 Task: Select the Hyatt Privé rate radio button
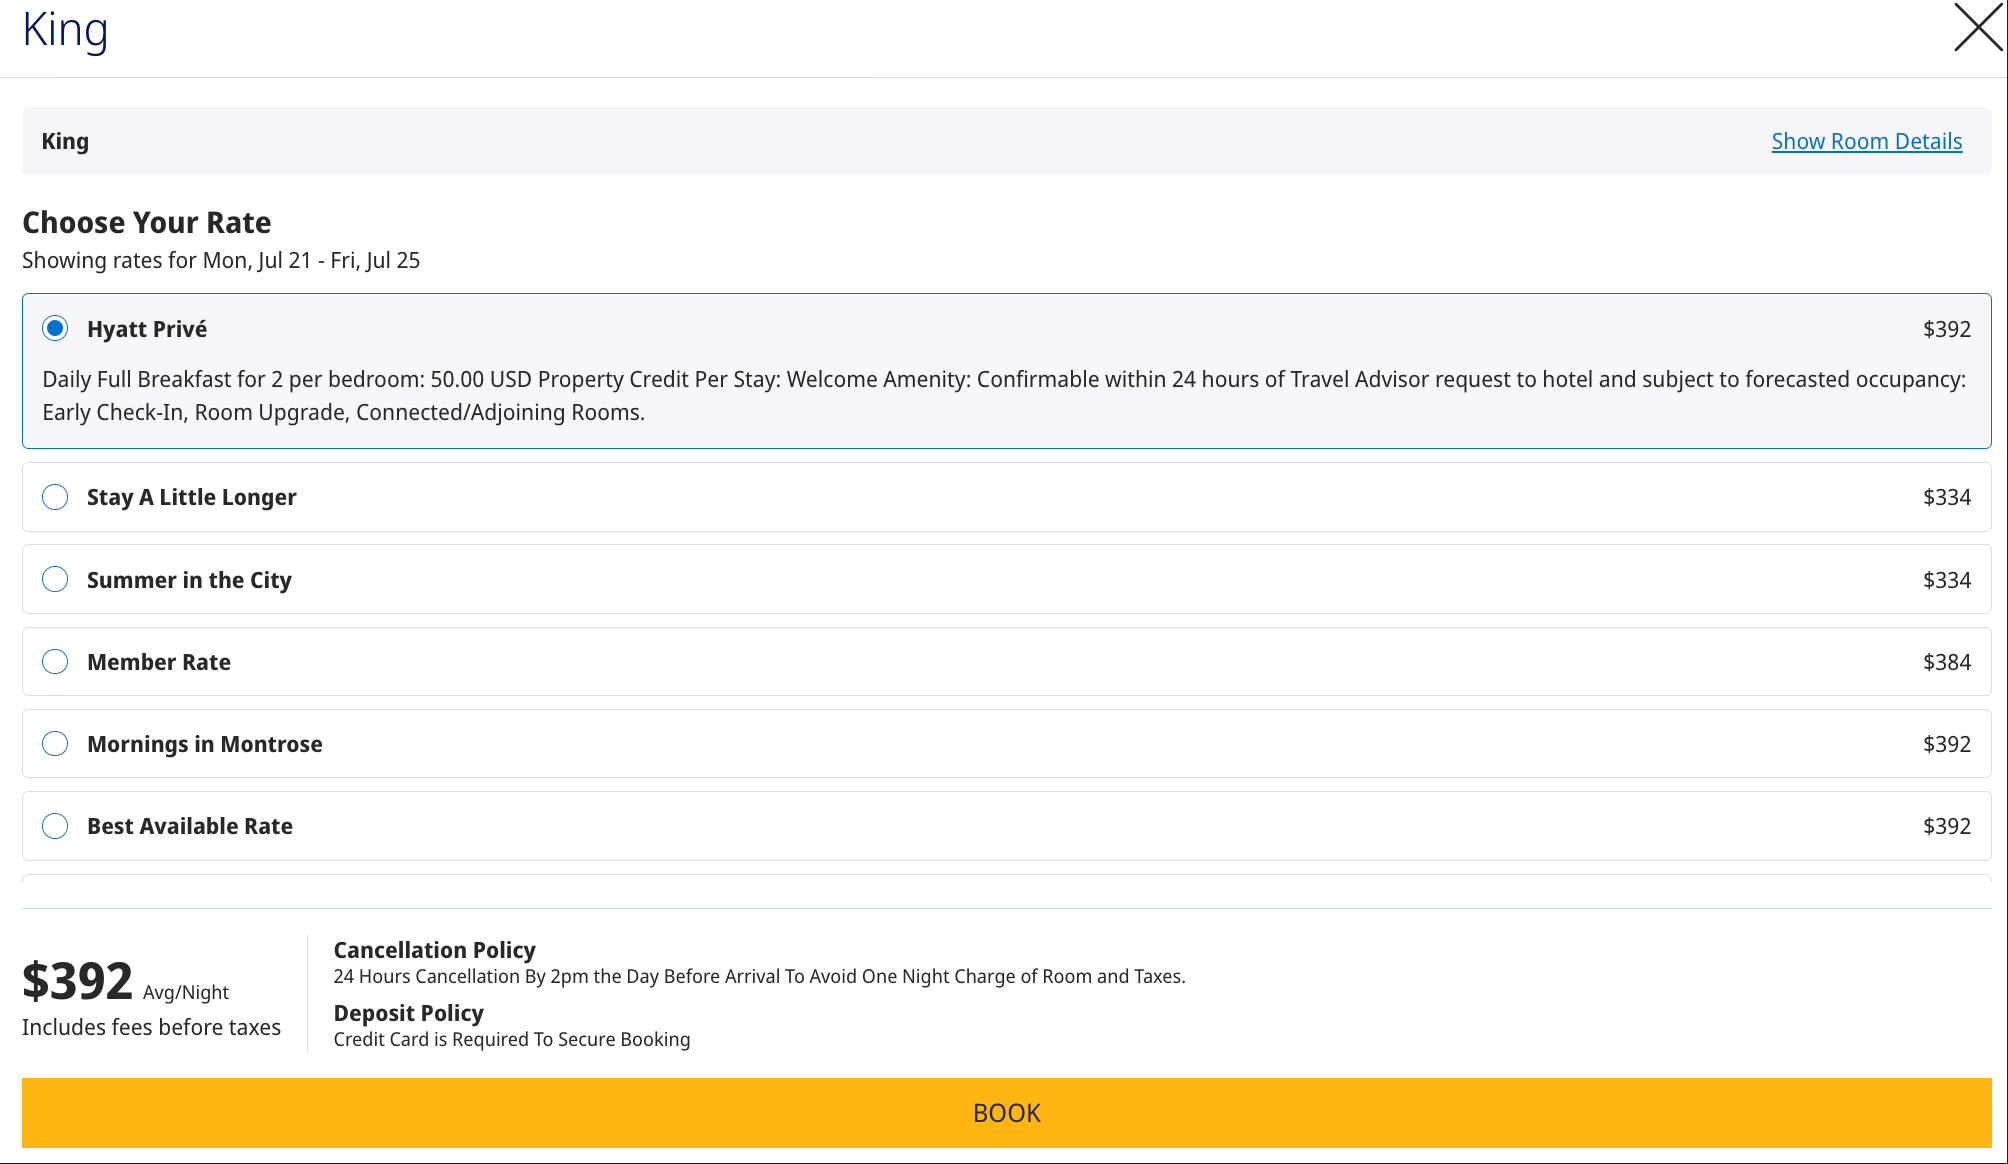click(55, 328)
